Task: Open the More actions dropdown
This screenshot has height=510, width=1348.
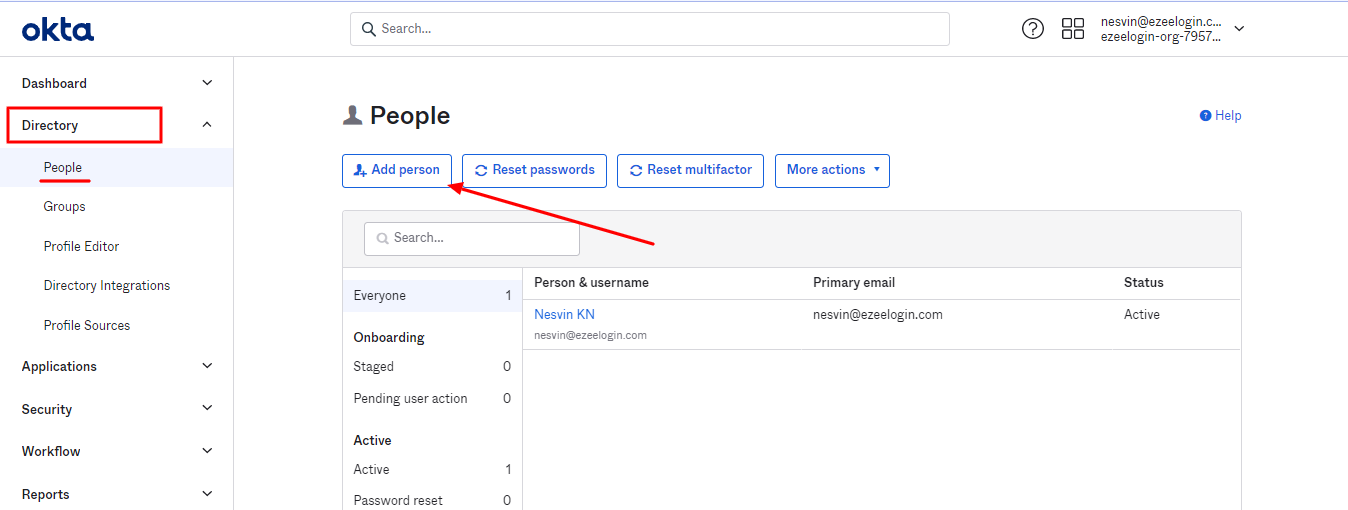Action: tap(832, 170)
